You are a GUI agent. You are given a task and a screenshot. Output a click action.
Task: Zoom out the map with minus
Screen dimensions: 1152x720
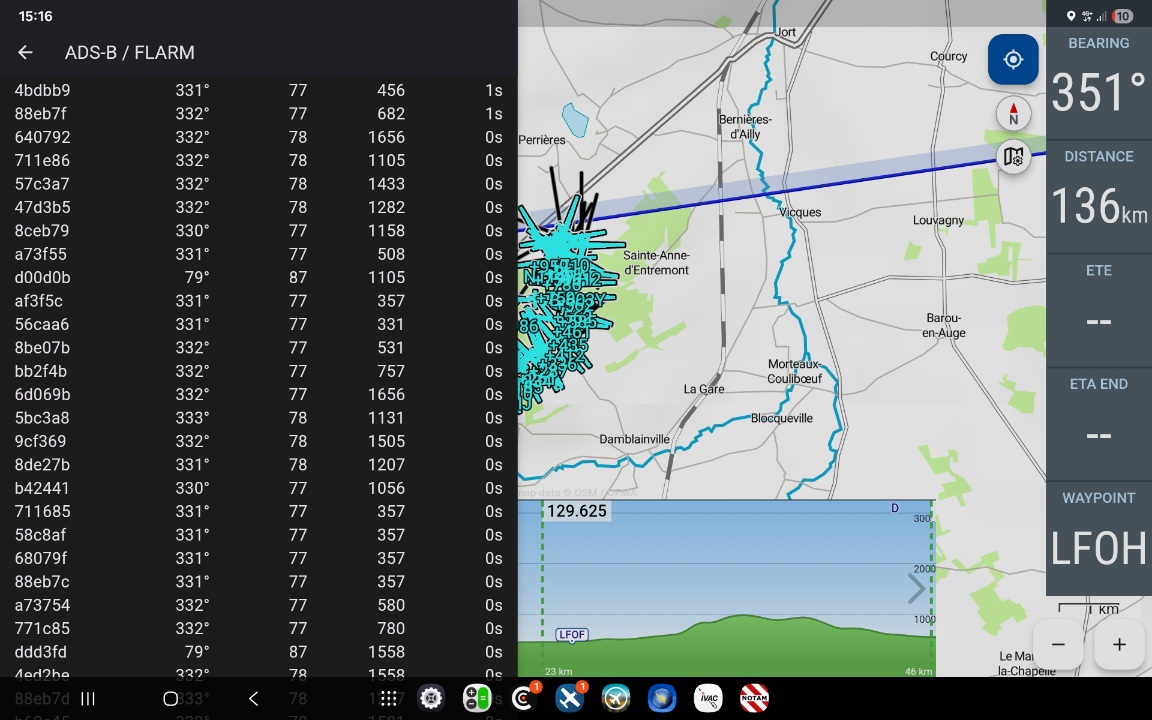coord(1058,645)
